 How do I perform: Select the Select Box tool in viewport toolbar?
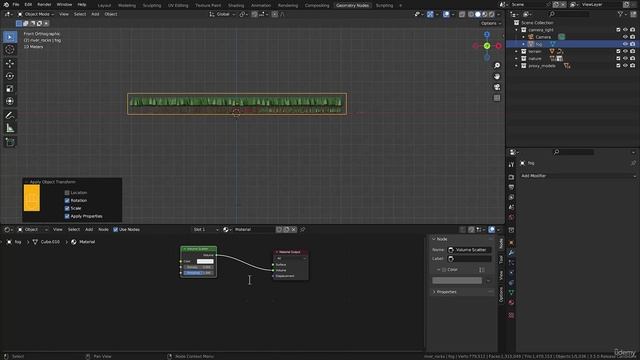tap(10, 37)
